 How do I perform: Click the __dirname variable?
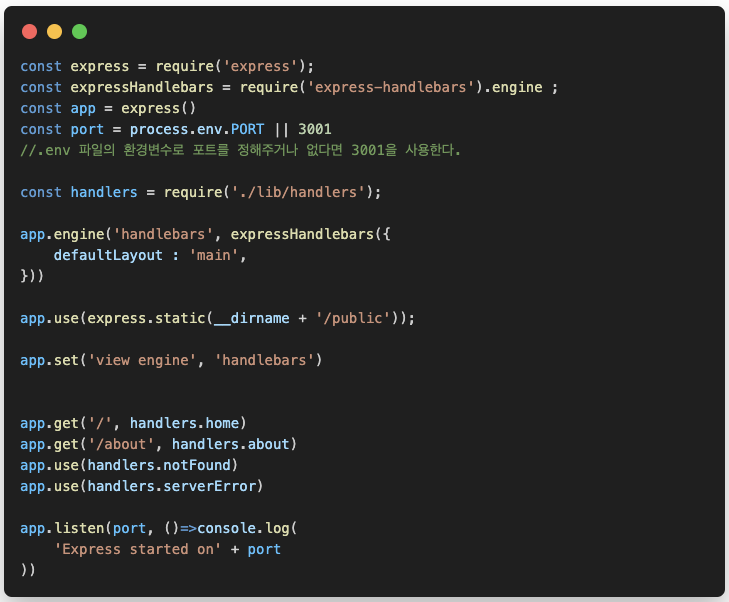coord(252,318)
